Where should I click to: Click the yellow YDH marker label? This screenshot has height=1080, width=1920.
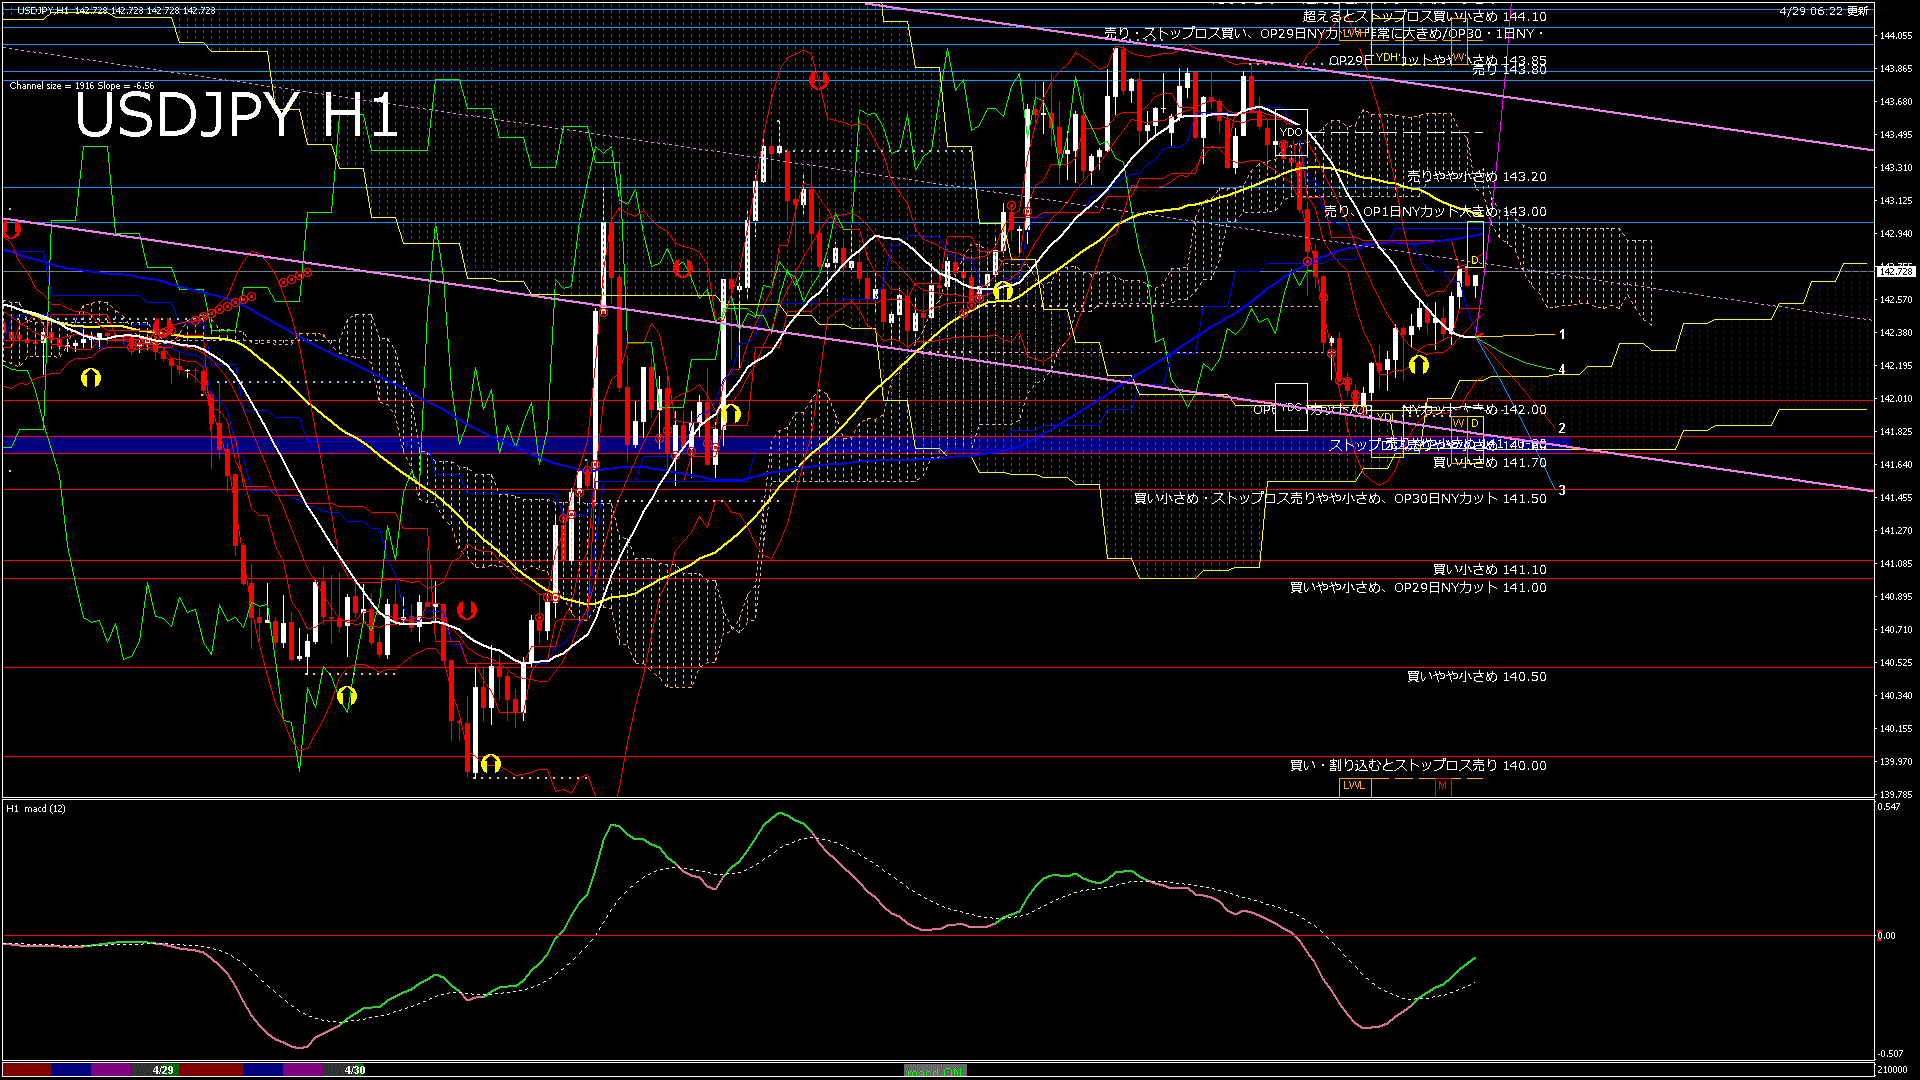pos(1386,57)
